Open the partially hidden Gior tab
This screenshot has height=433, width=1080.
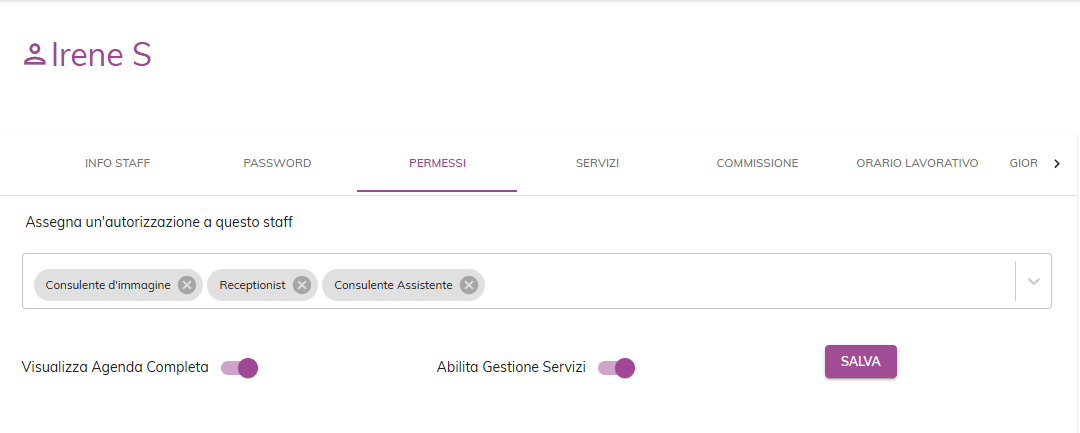tap(1023, 163)
